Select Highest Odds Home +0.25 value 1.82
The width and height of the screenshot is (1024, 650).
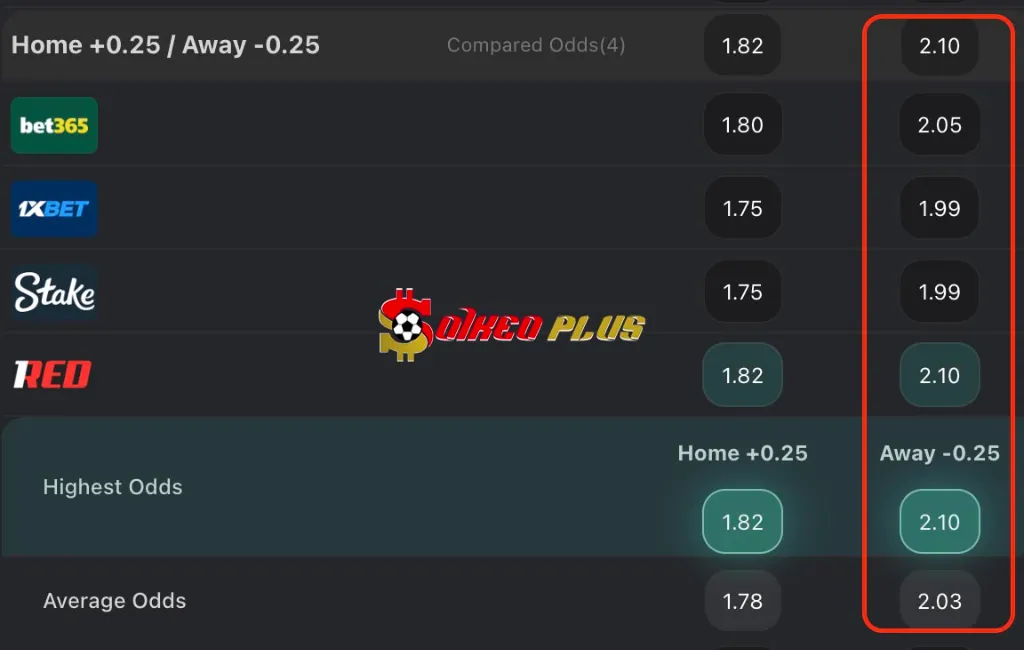[742, 522]
